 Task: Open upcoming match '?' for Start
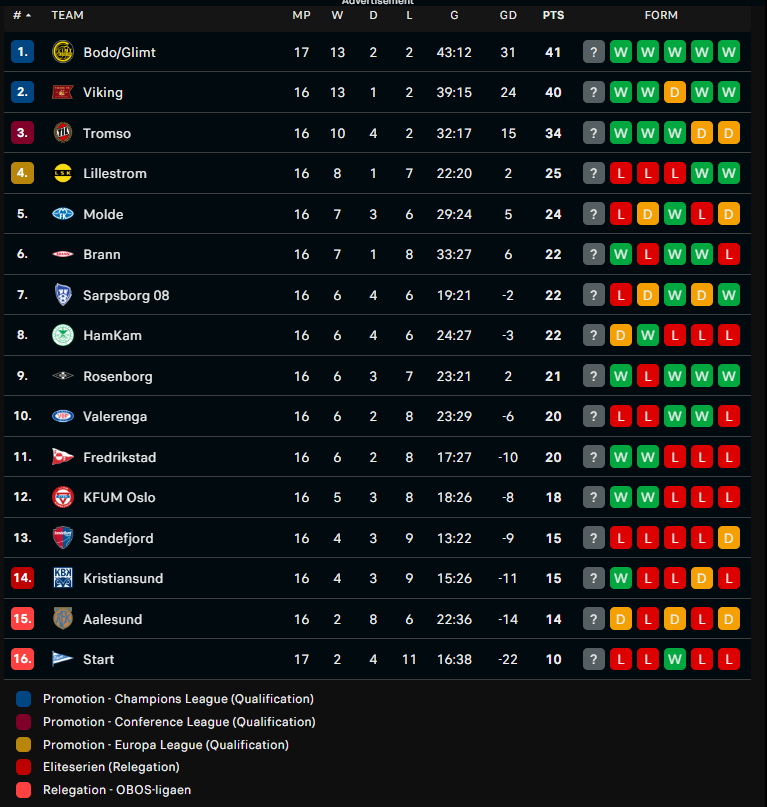pyautogui.click(x=594, y=659)
